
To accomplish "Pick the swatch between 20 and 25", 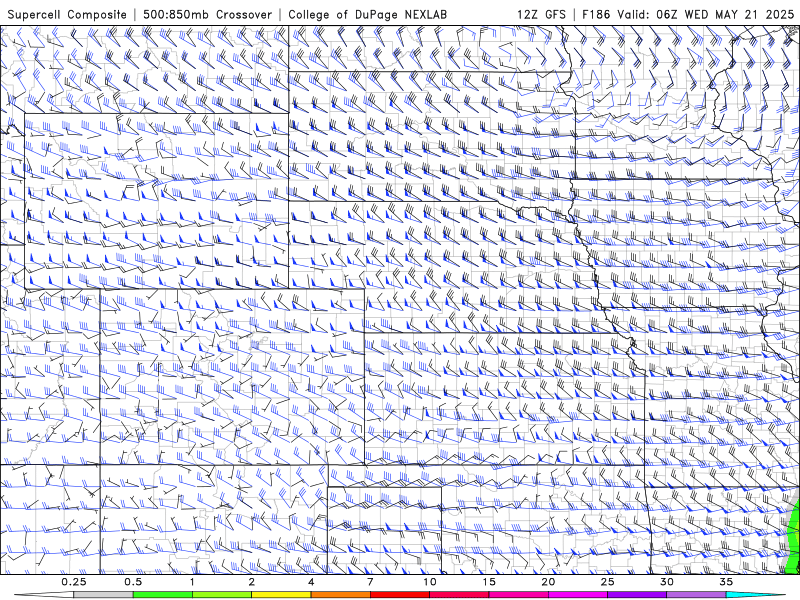I will [578, 595].
